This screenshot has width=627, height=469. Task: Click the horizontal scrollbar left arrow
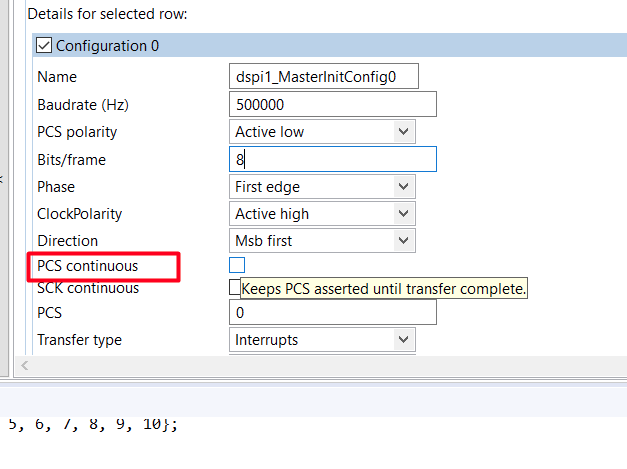click(x=25, y=366)
